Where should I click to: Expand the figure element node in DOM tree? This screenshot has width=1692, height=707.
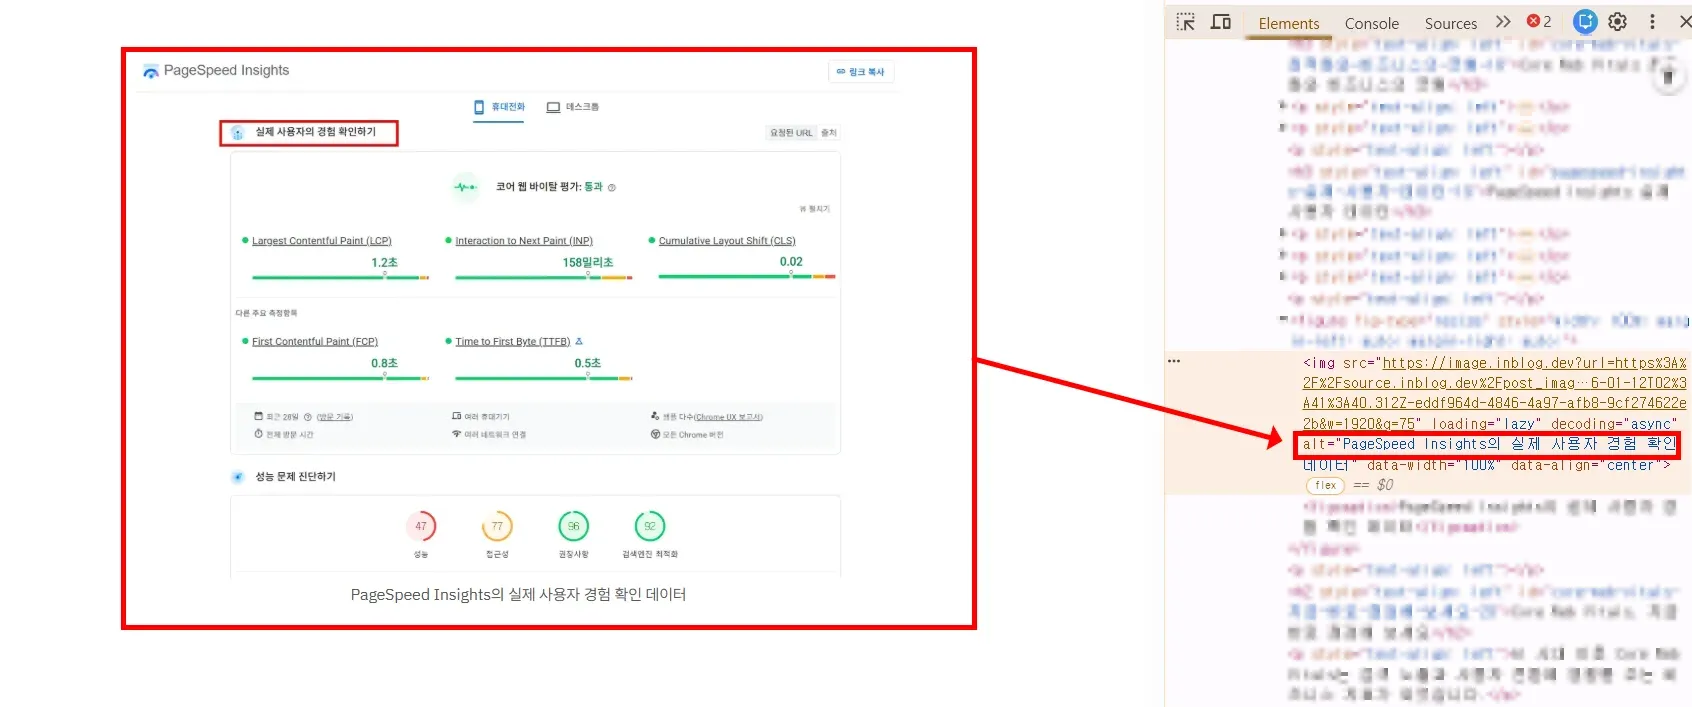click(x=1284, y=320)
